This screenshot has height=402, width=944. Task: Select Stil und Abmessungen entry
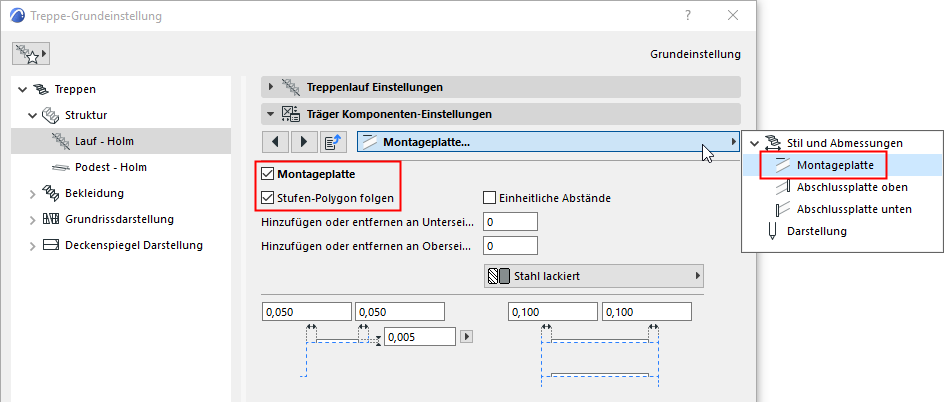tap(843, 143)
